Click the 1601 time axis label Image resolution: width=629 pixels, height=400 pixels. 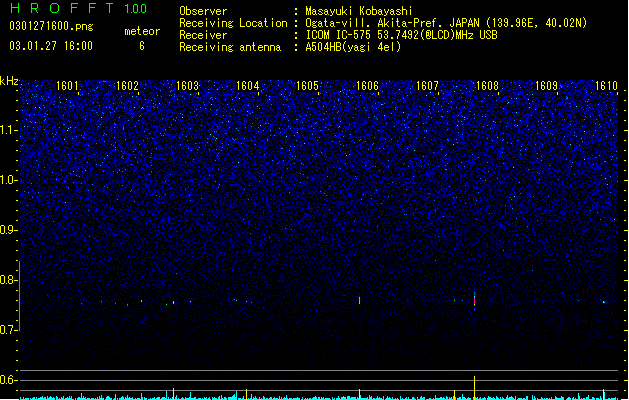[67, 86]
